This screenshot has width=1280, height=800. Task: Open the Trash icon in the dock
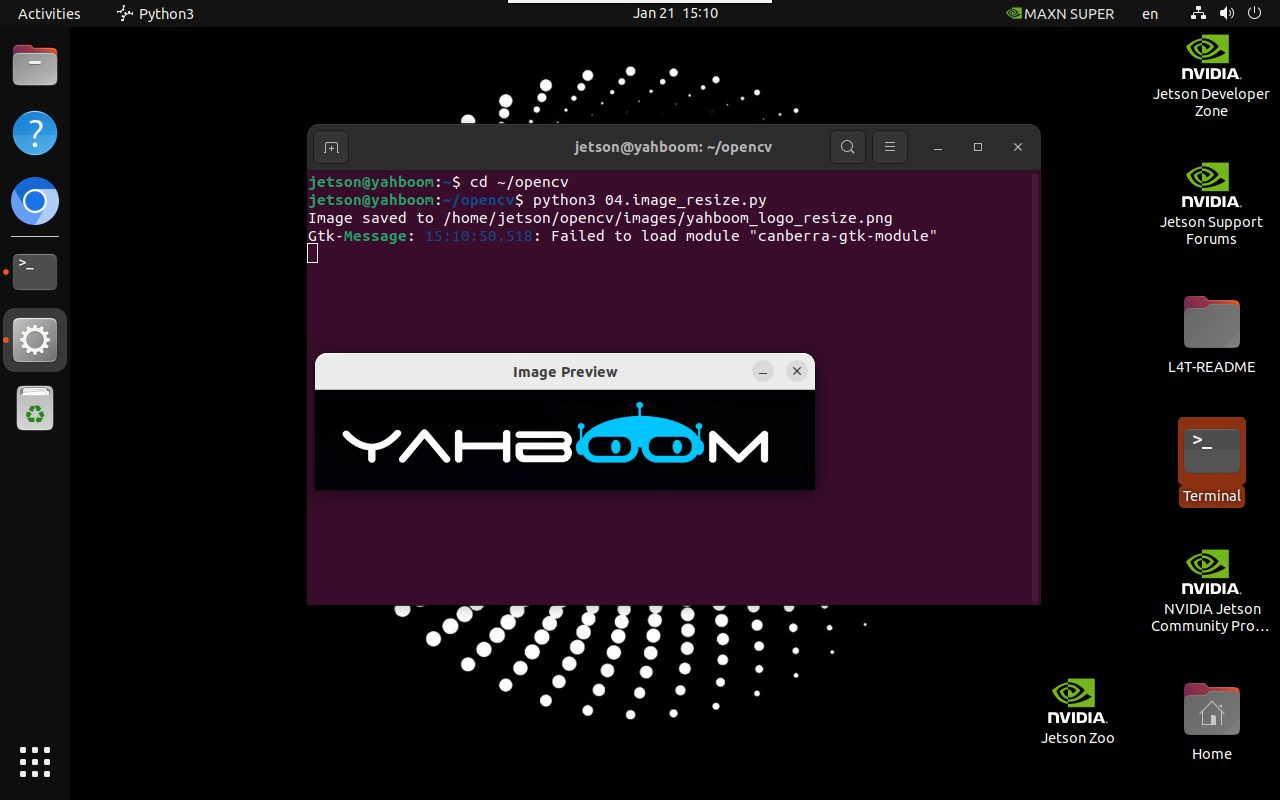click(35, 408)
